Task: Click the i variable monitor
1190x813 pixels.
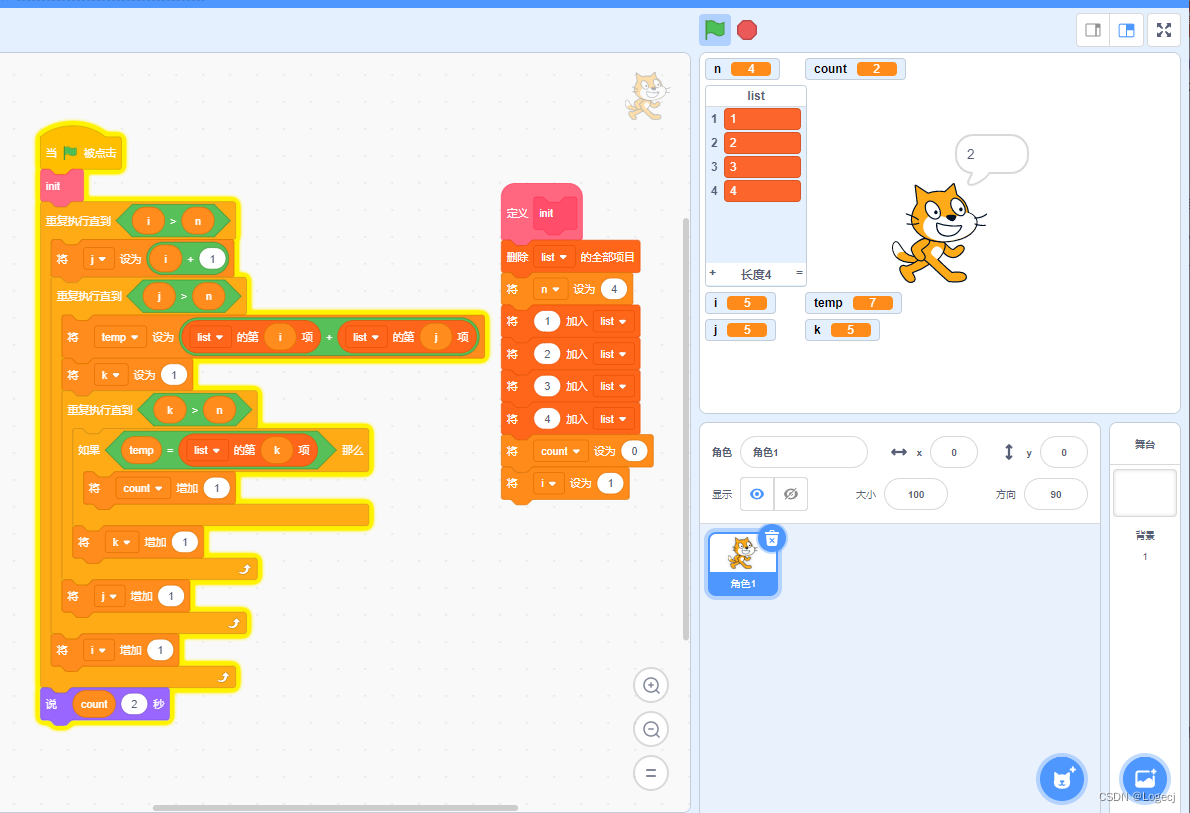Action: point(740,303)
